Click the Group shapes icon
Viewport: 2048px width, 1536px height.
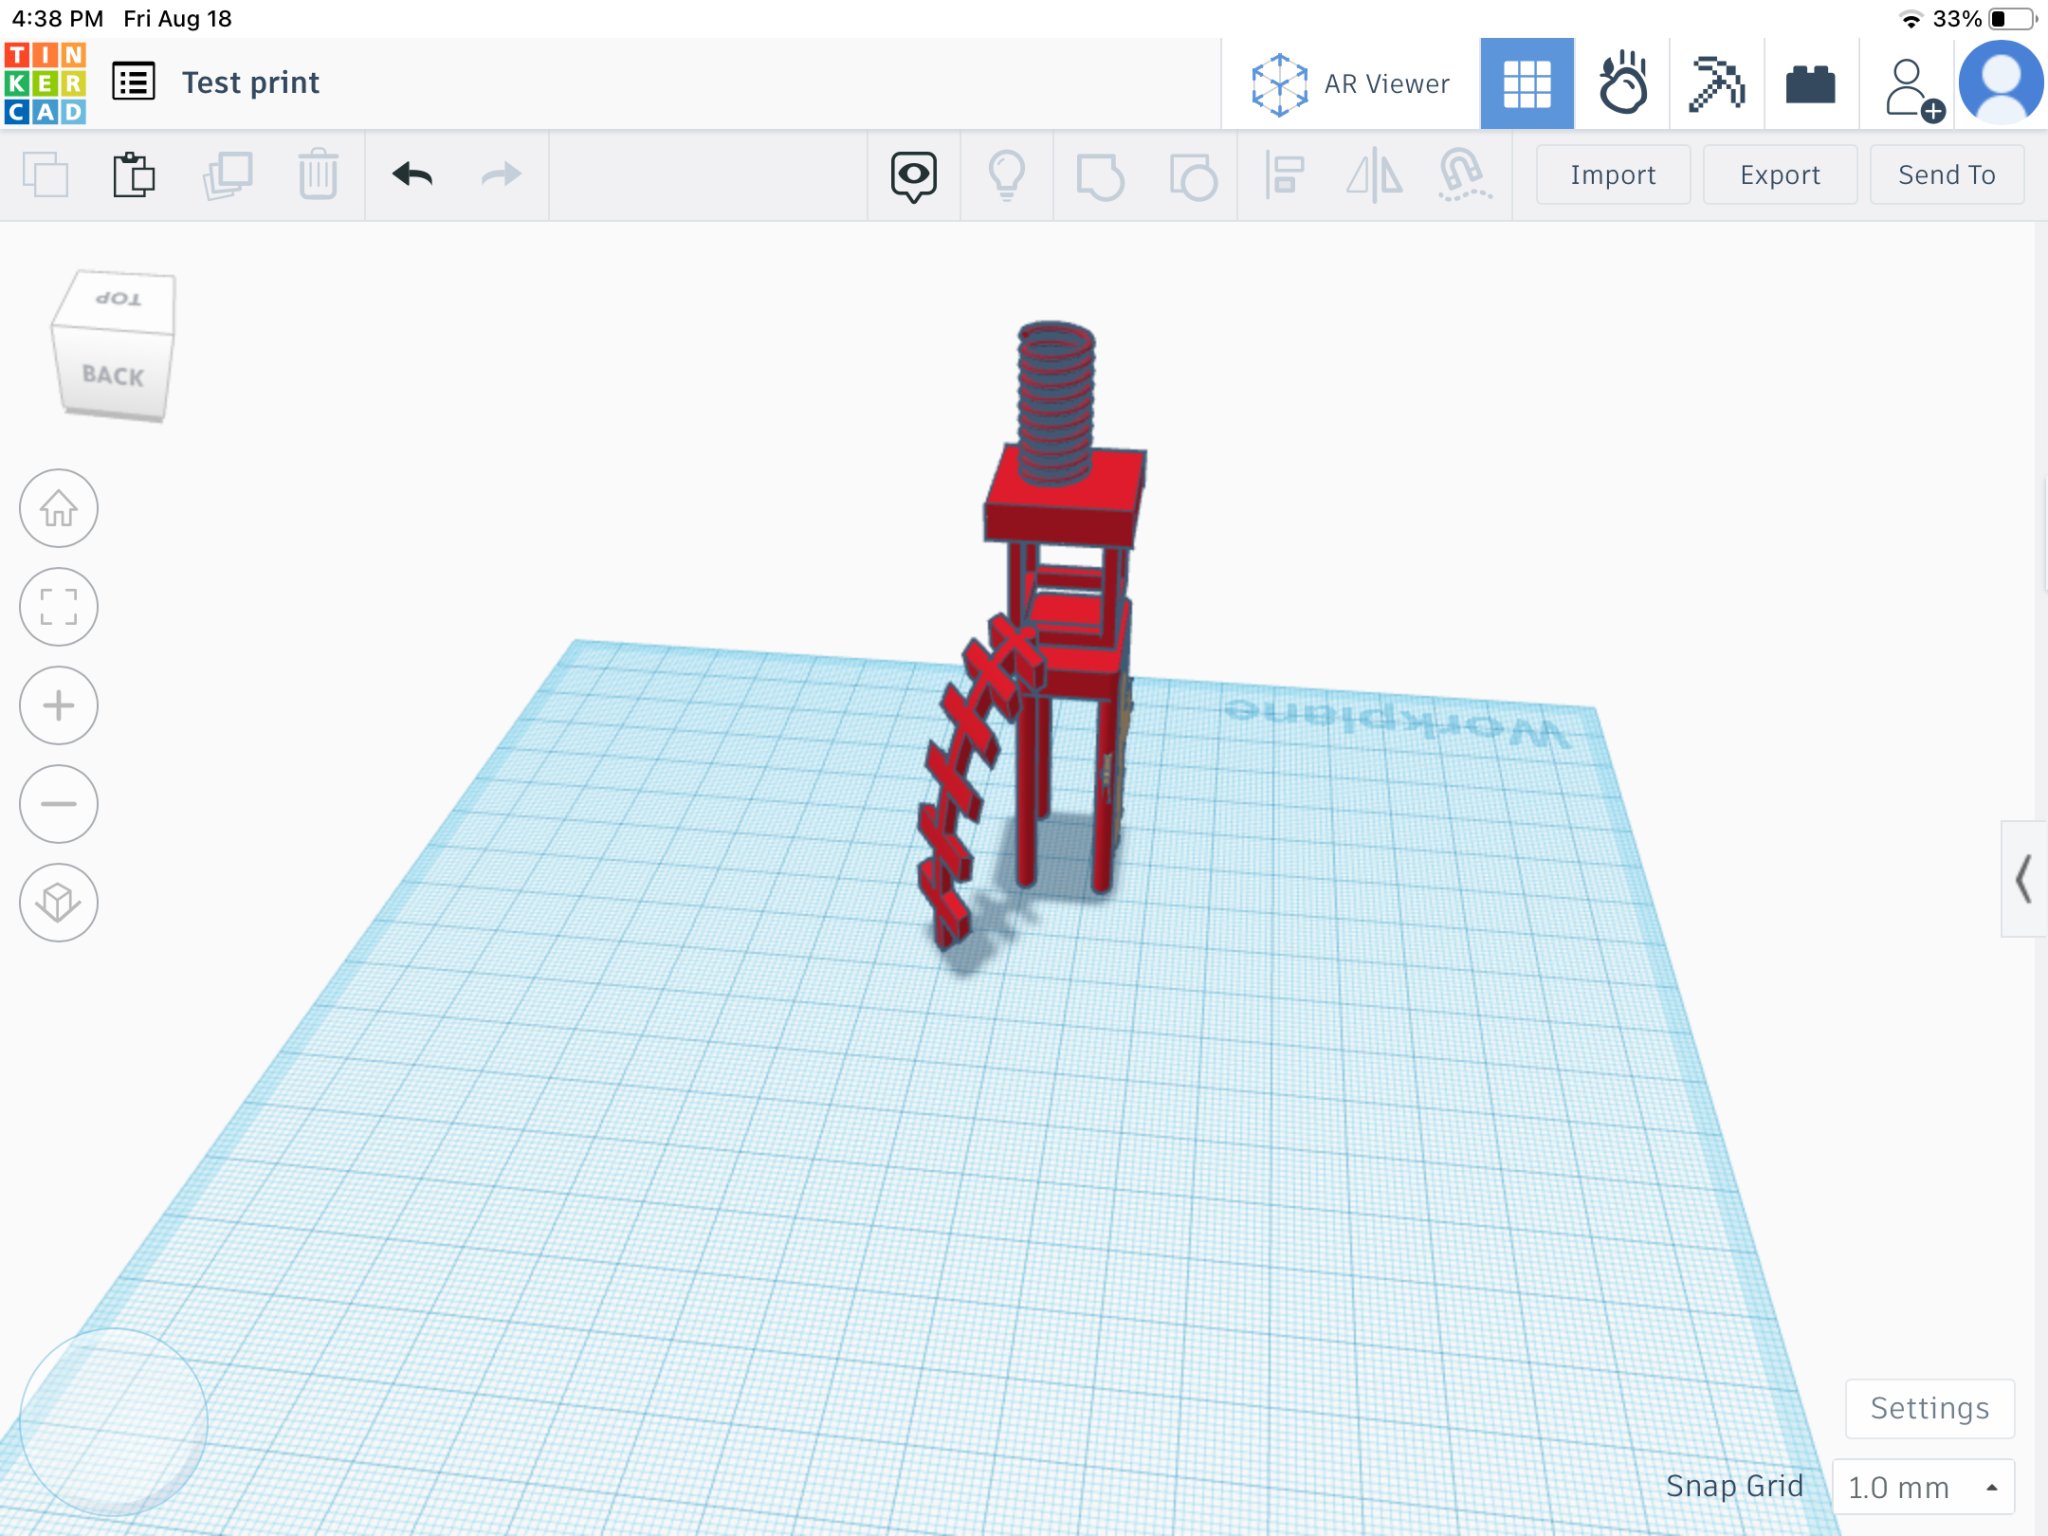click(1100, 174)
